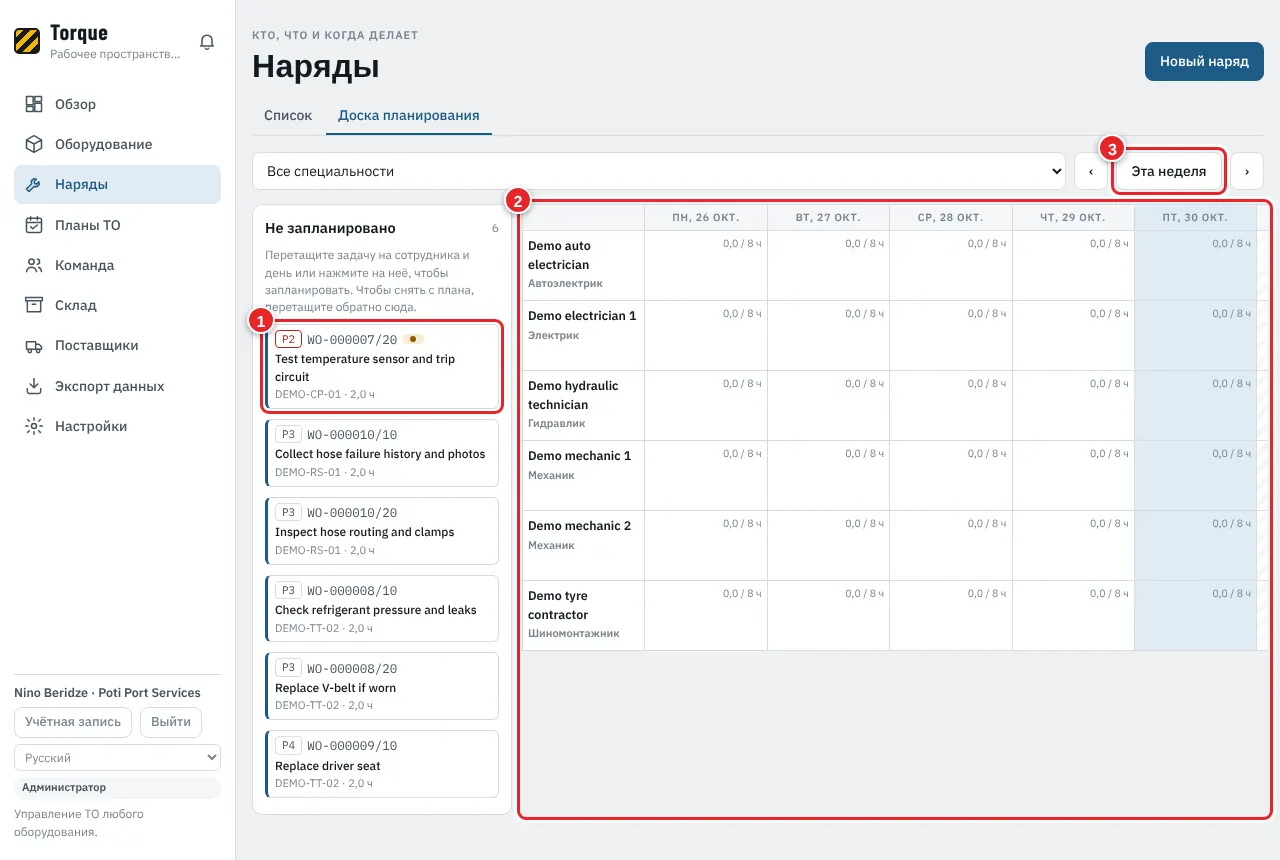The image size is (1280, 860).
Task: Click Demo electrician 1 cell for СР, 28 ОКТ.
Action: point(951,335)
